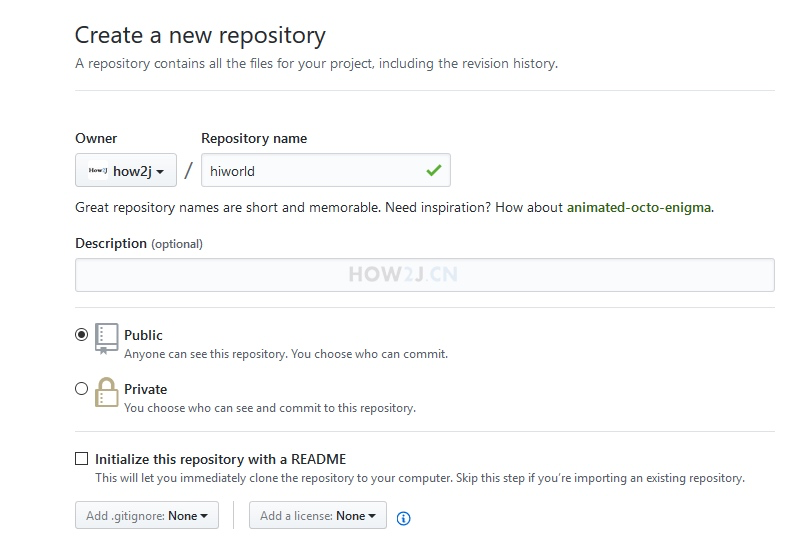Expand the Add a license dropdown

[x=318, y=515]
